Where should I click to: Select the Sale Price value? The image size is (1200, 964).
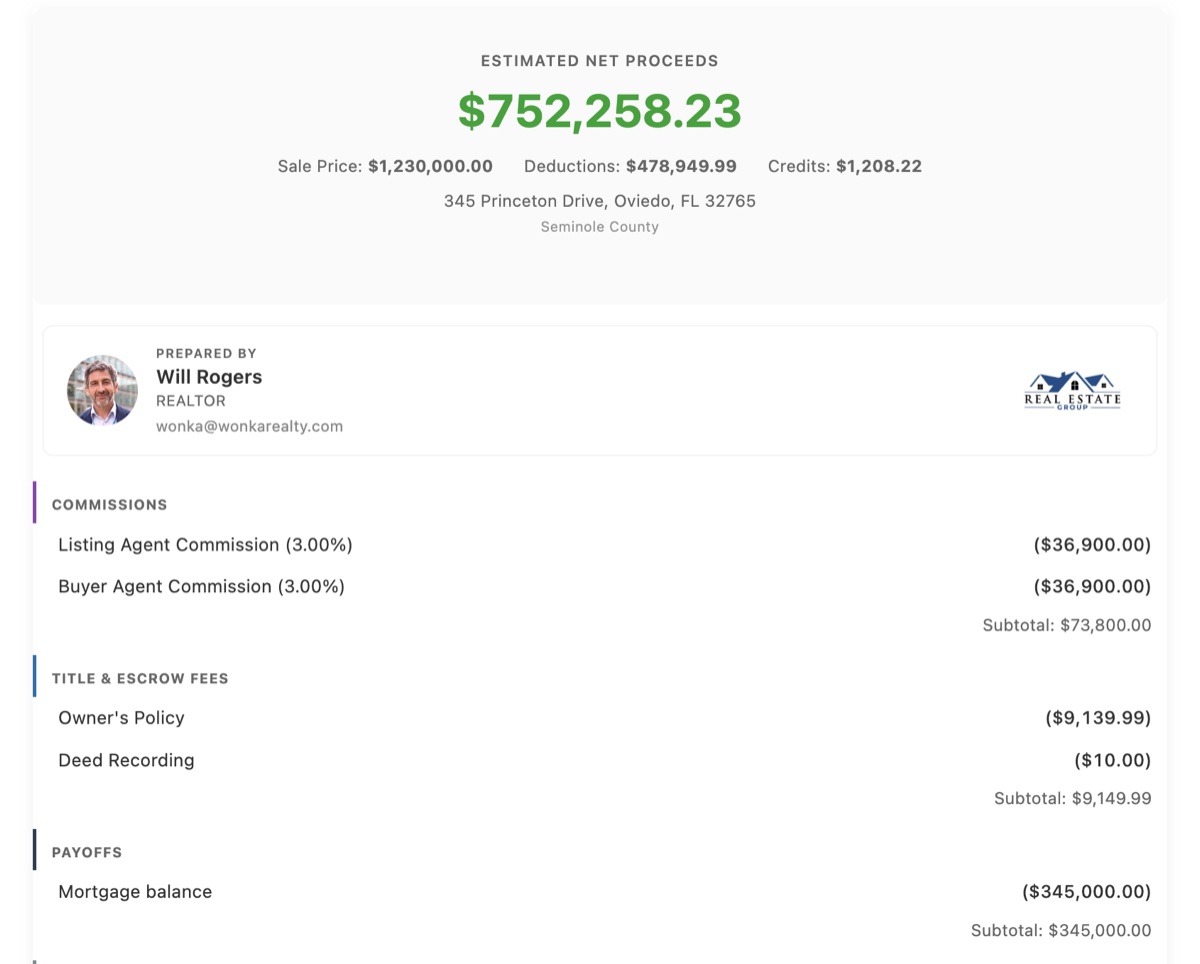pyautogui.click(x=430, y=166)
